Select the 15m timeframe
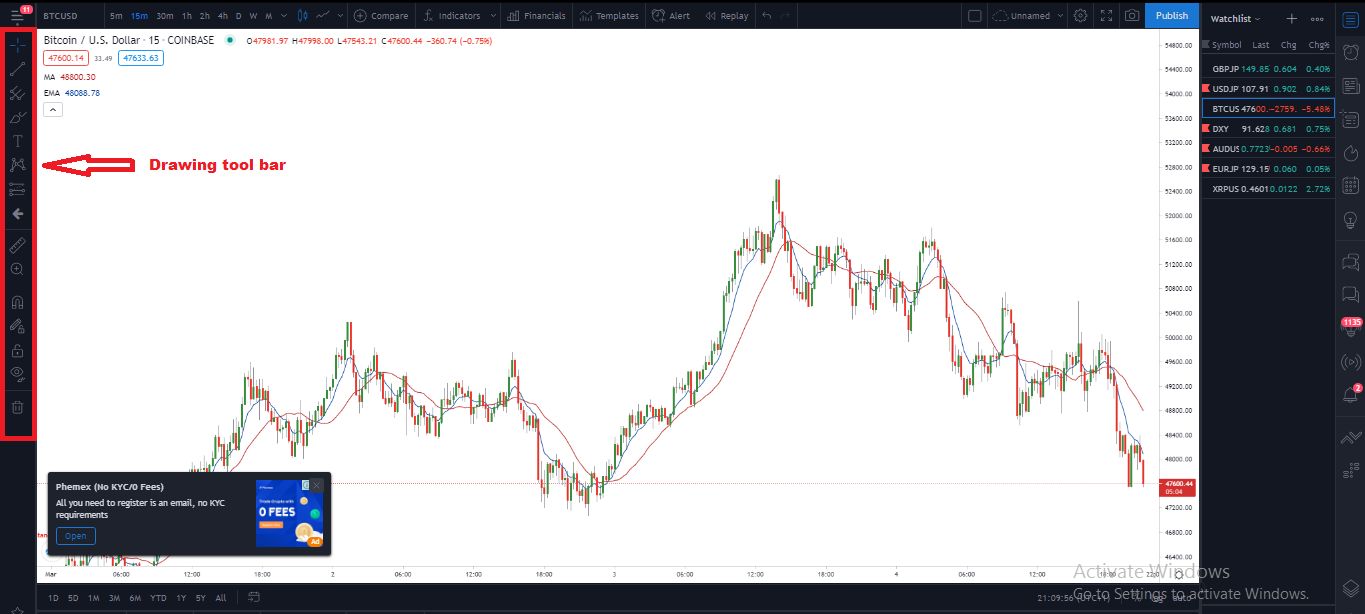The image size is (1365, 614). tap(139, 16)
